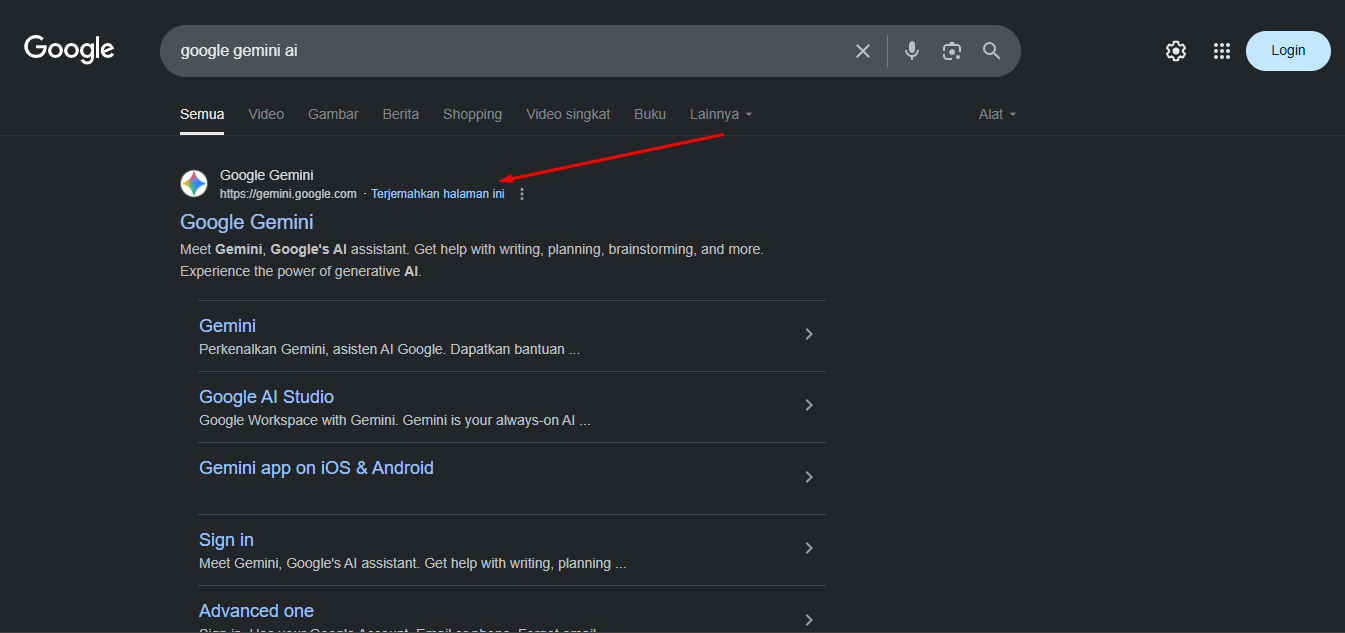Expand chevron on Gemini app on iOS row
The height and width of the screenshot is (633, 1345).
coord(809,477)
